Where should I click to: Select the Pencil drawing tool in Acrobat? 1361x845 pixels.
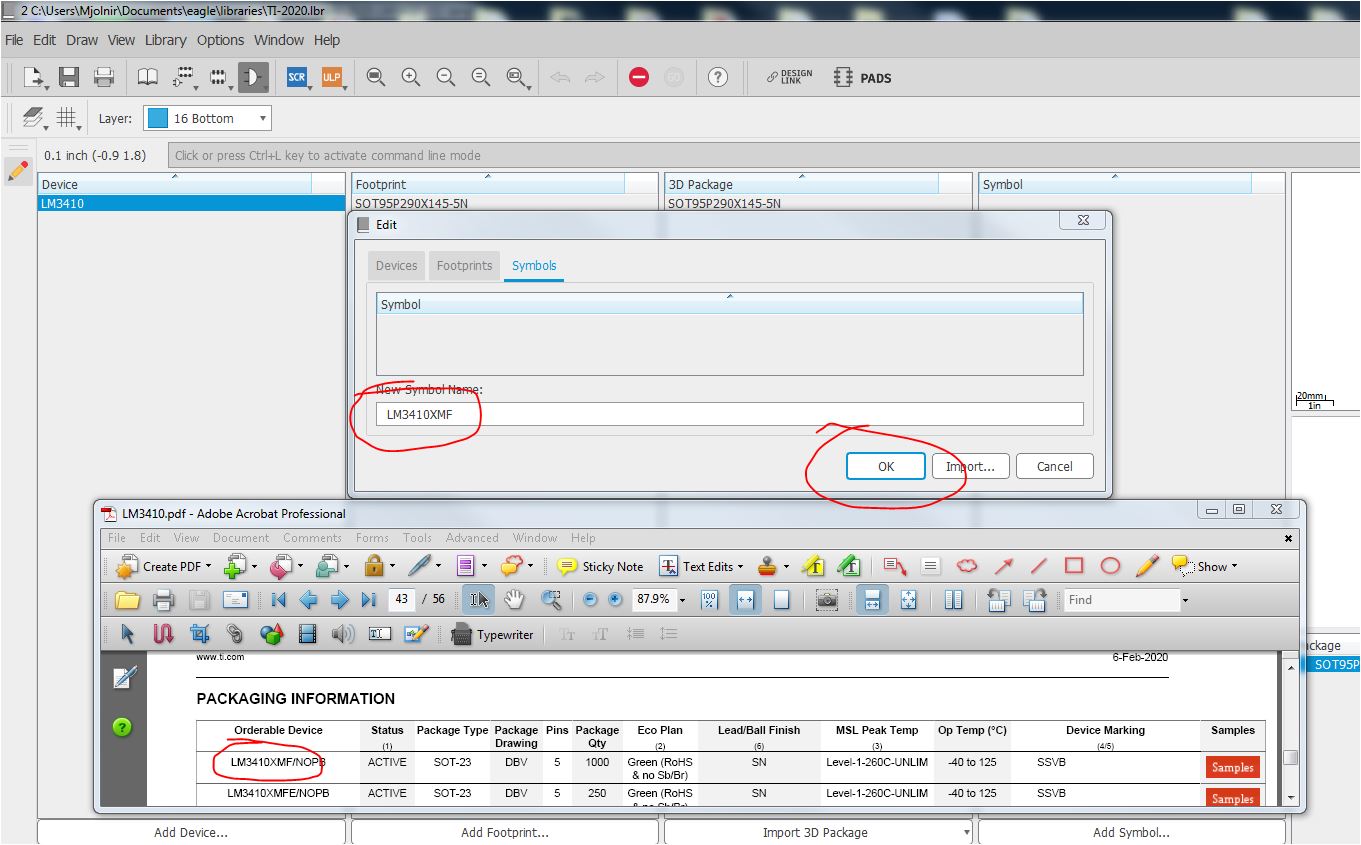(x=1147, y=566)
